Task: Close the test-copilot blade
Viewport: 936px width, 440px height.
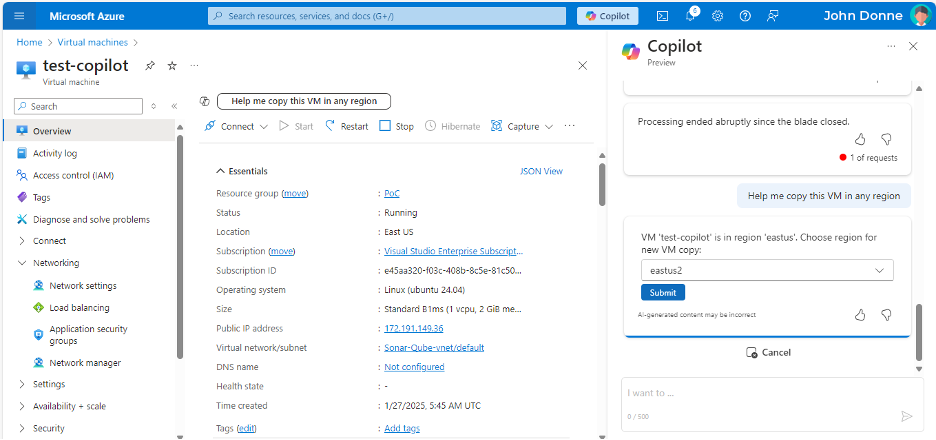Action: (x=583, y=66)
